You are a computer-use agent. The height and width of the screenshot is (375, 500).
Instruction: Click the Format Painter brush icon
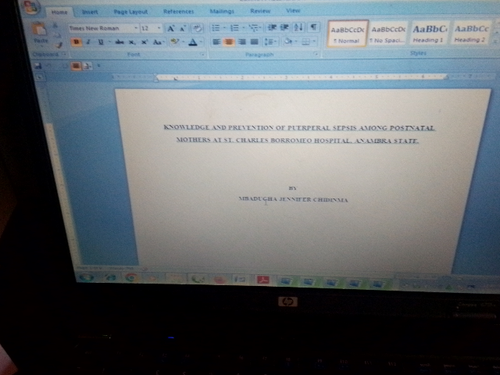(59, 45)
